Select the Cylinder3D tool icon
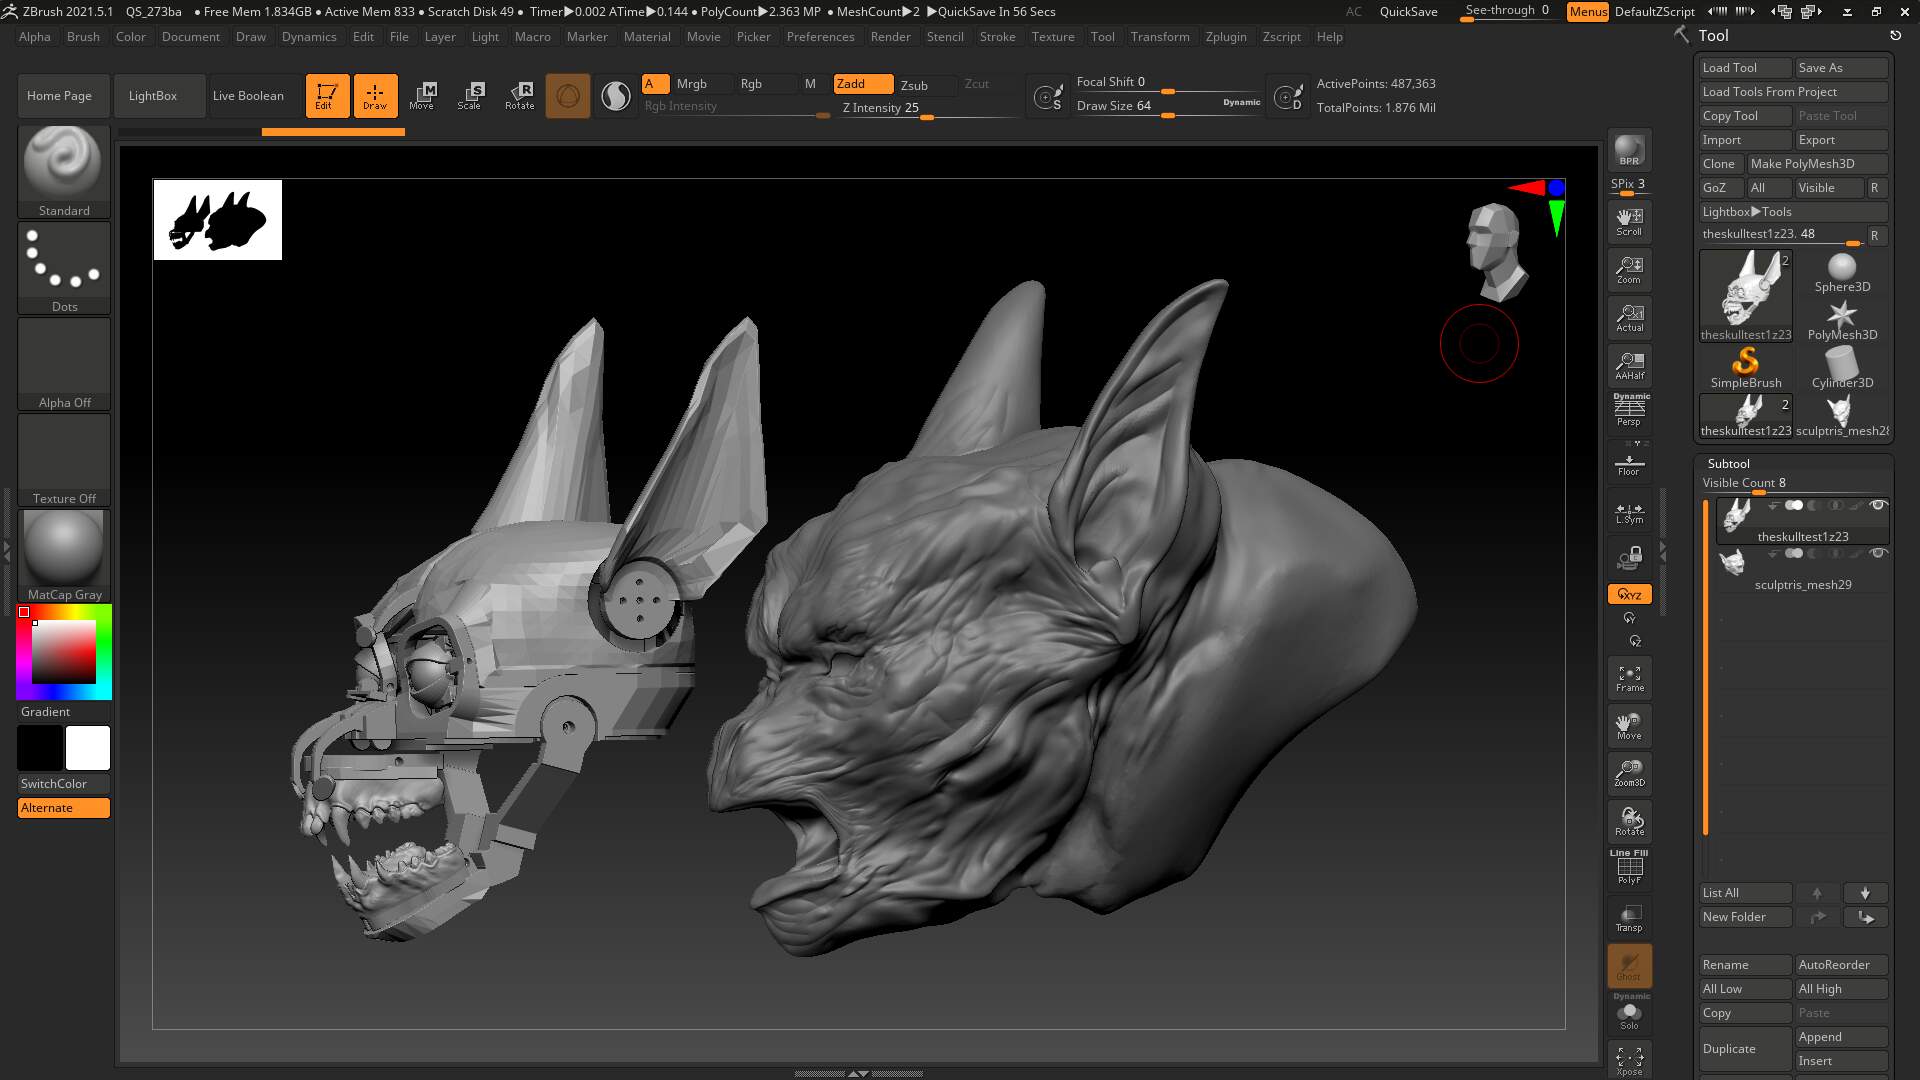This screenshot has width=1920, height=1080. click(1842, 368)
